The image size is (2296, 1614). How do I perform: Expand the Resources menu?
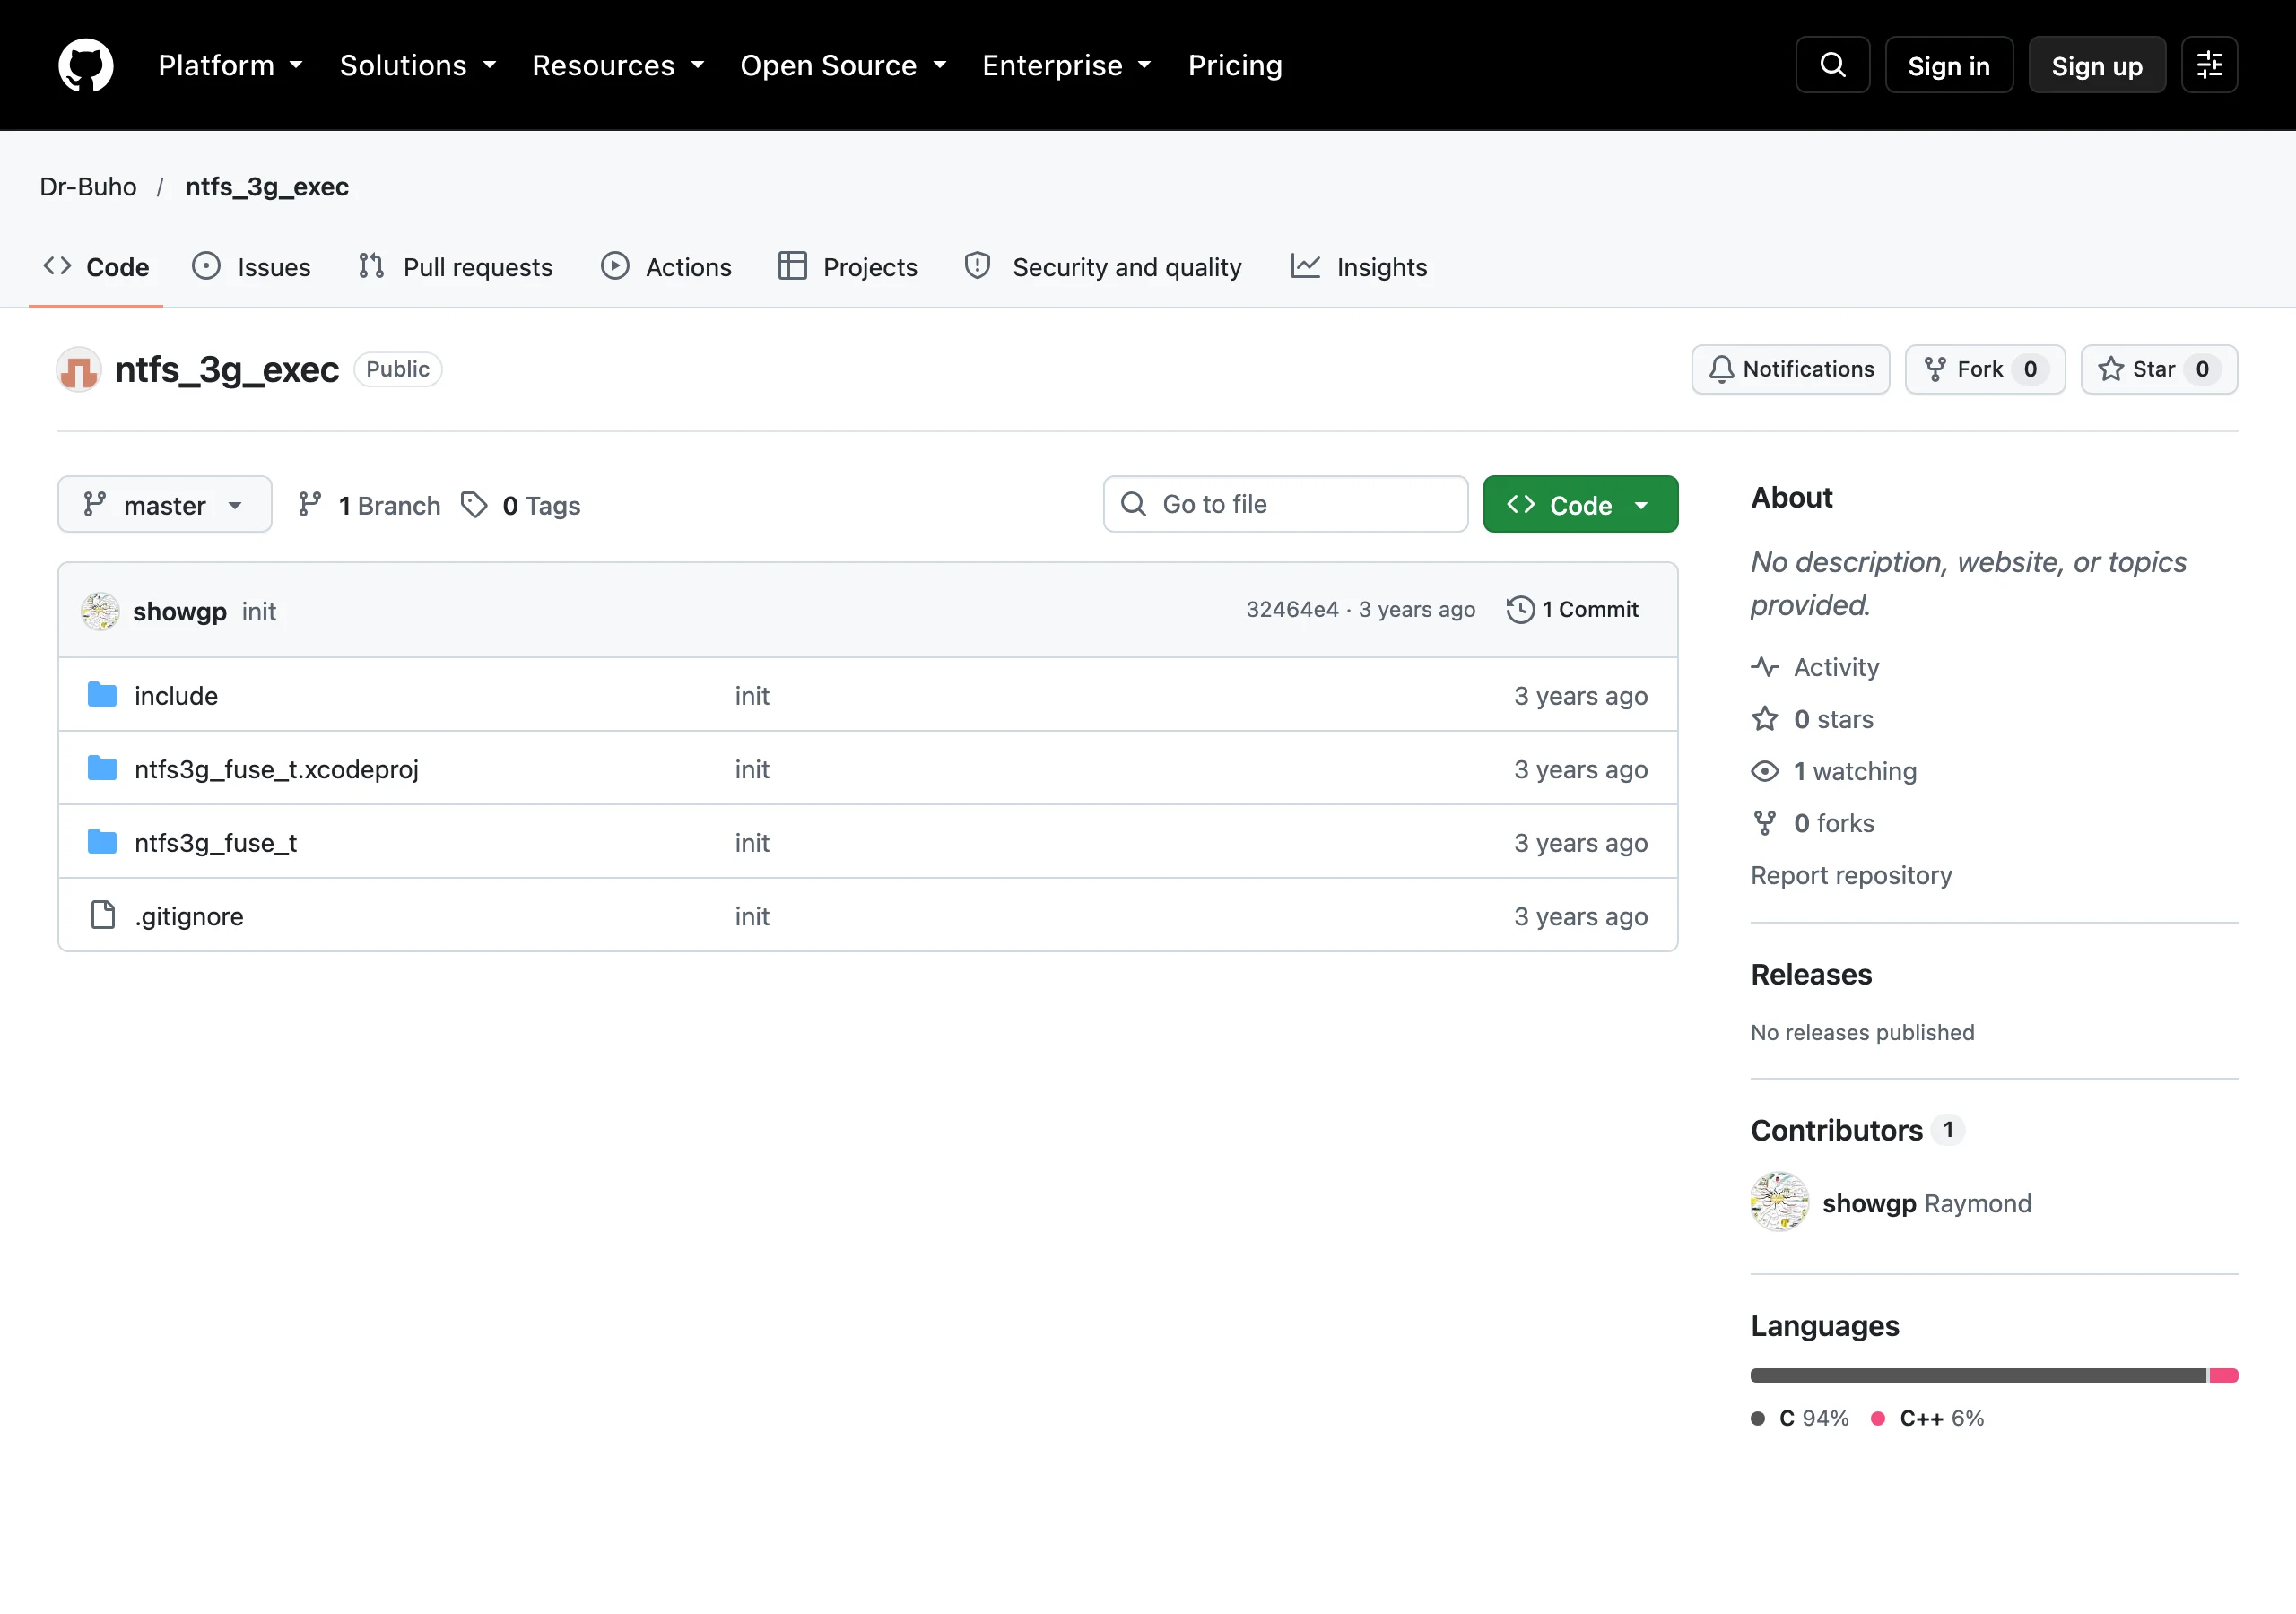point(618,65)
